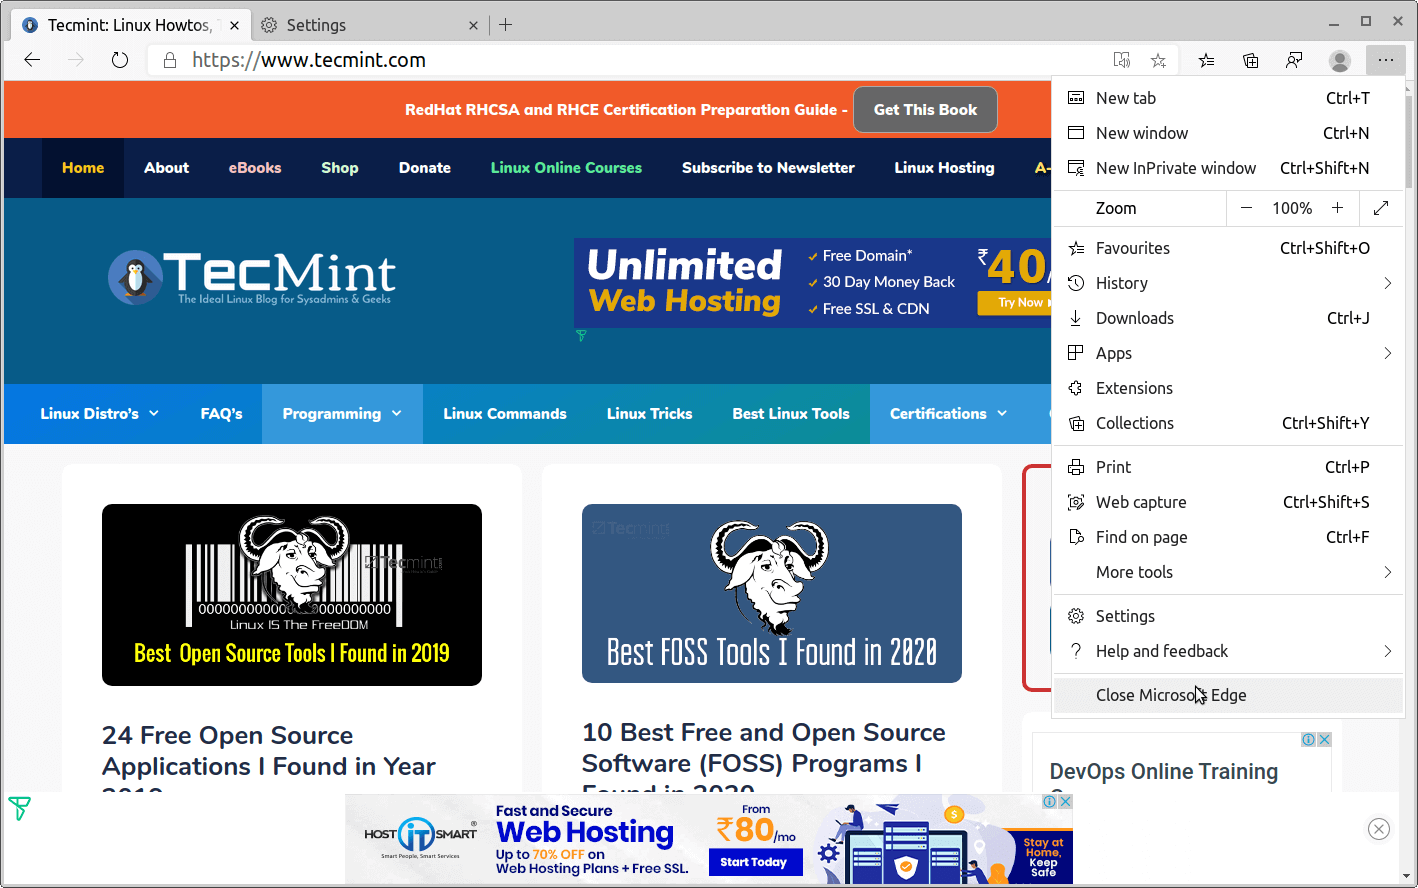Select Settings from the Edge menu
The width and height of the screenshot is (1418, 888).
click(x=1125, y=616)
